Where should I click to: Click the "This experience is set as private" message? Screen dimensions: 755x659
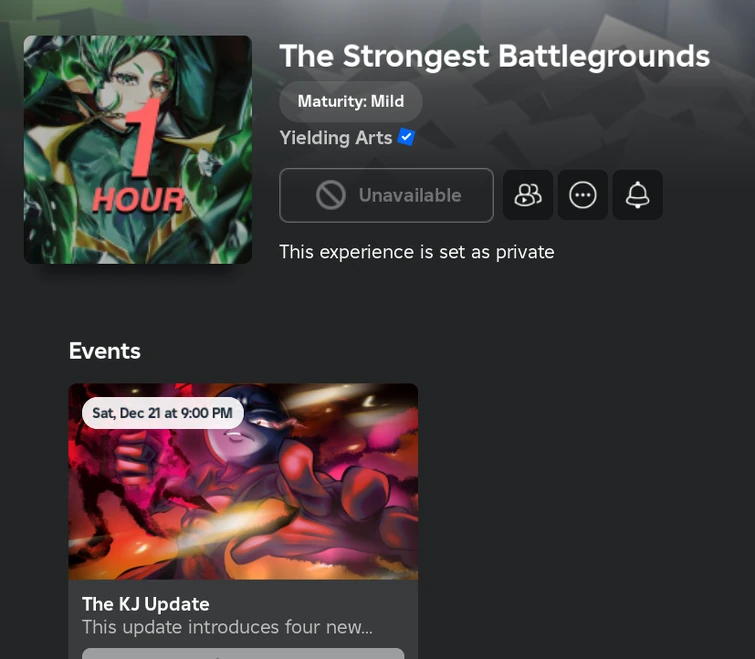coord(417,252)
